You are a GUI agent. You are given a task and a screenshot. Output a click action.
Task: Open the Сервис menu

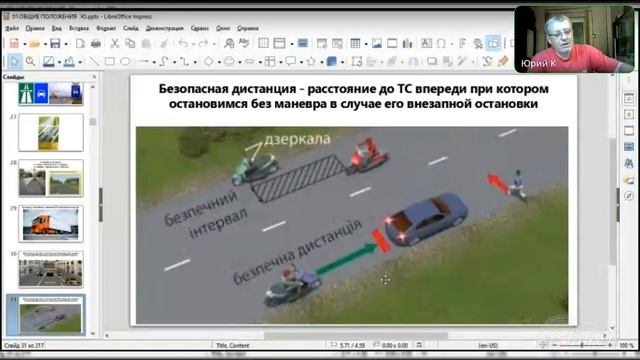pyautogui.click(x=200, y=28)
